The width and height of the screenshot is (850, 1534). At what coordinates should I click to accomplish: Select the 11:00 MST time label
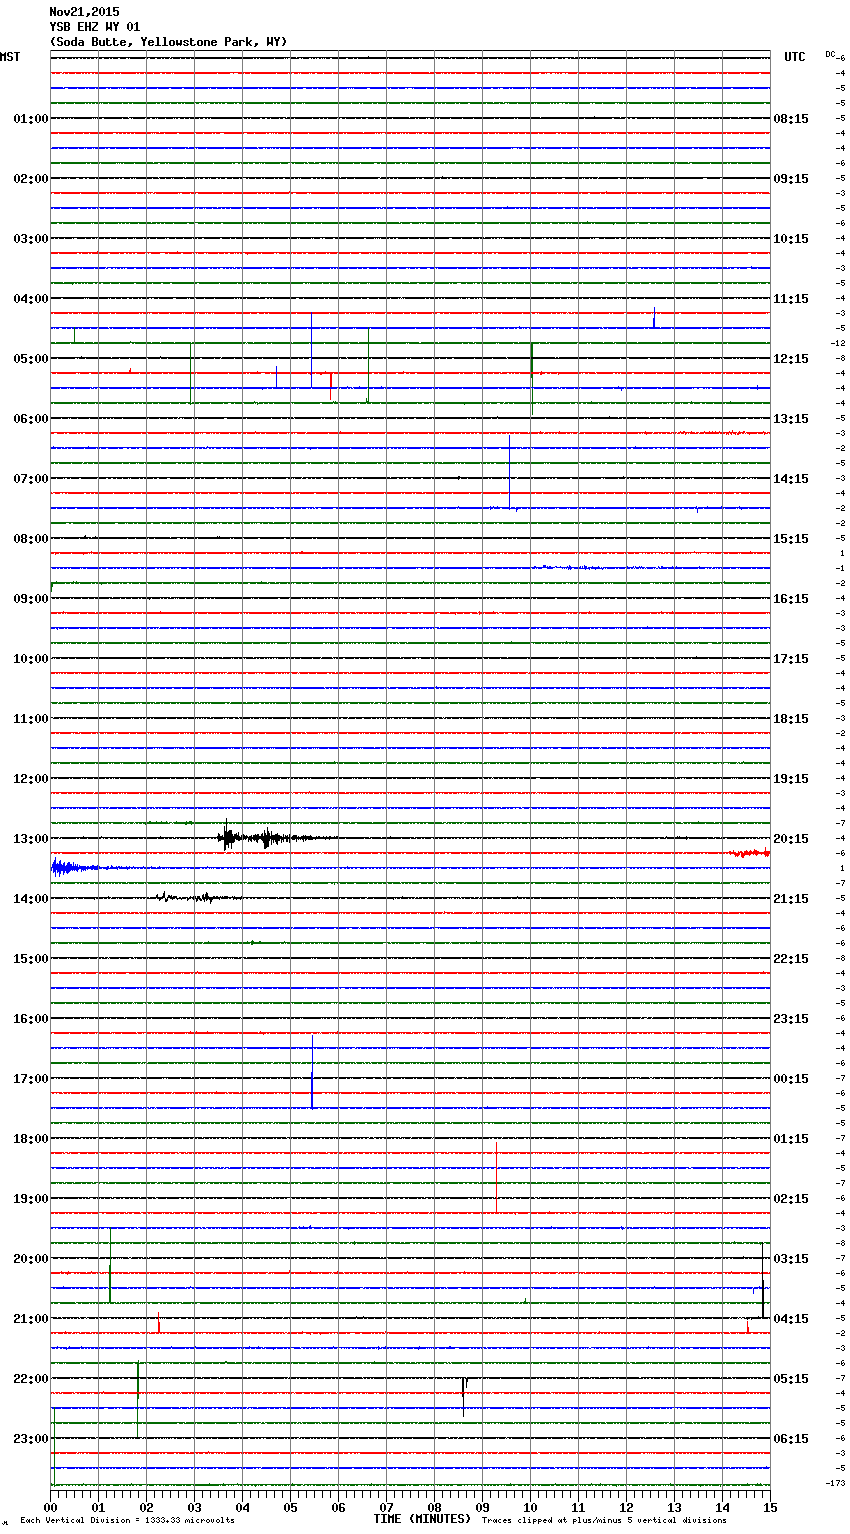pos(31,719)
